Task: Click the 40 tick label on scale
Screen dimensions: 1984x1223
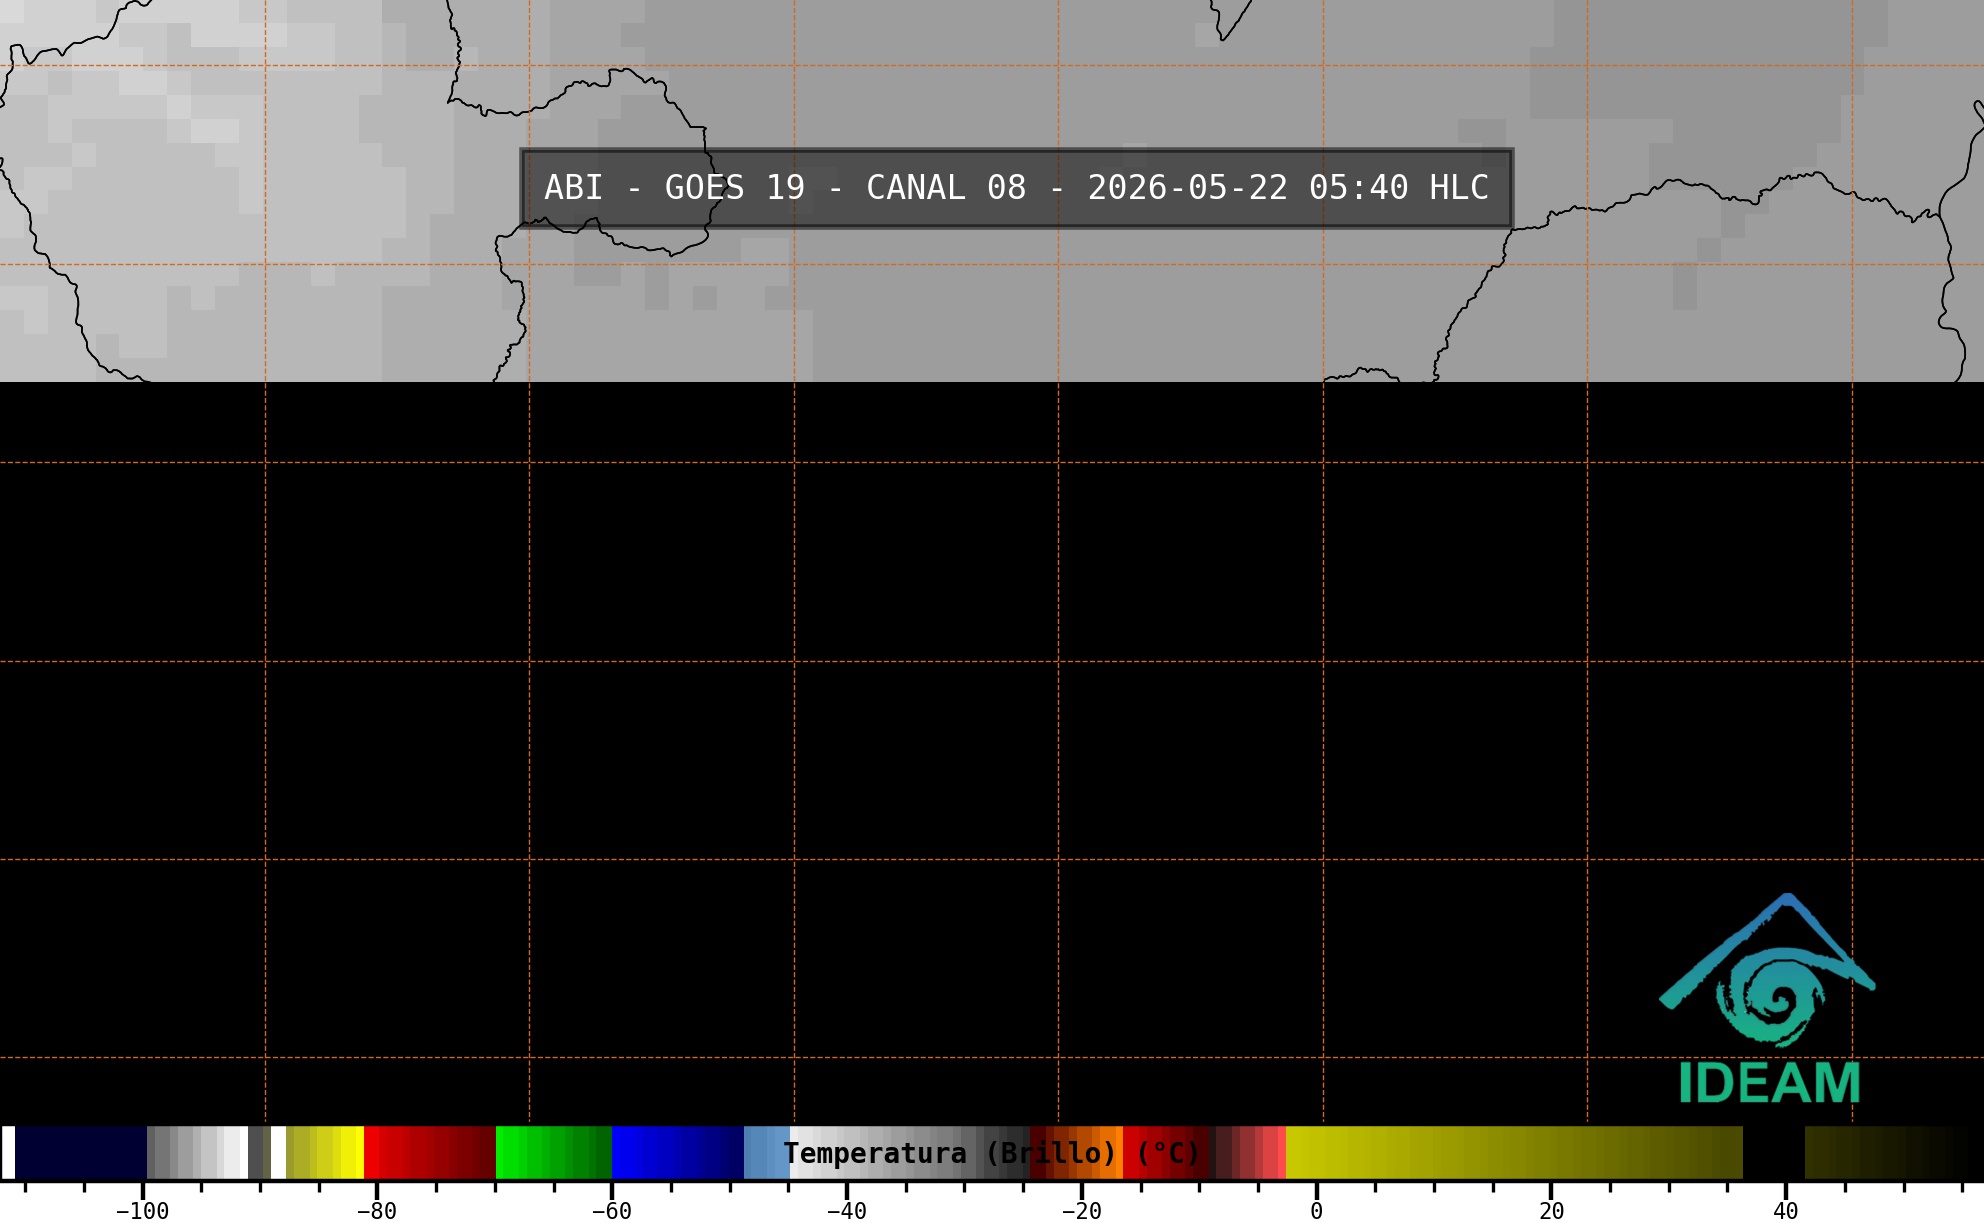Action: coord(1786,1211)
